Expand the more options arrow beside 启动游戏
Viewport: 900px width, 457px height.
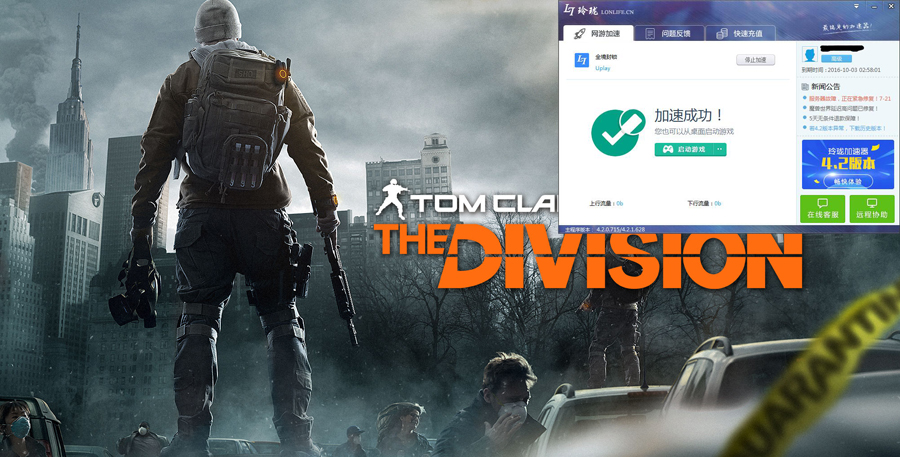point(719,149)
